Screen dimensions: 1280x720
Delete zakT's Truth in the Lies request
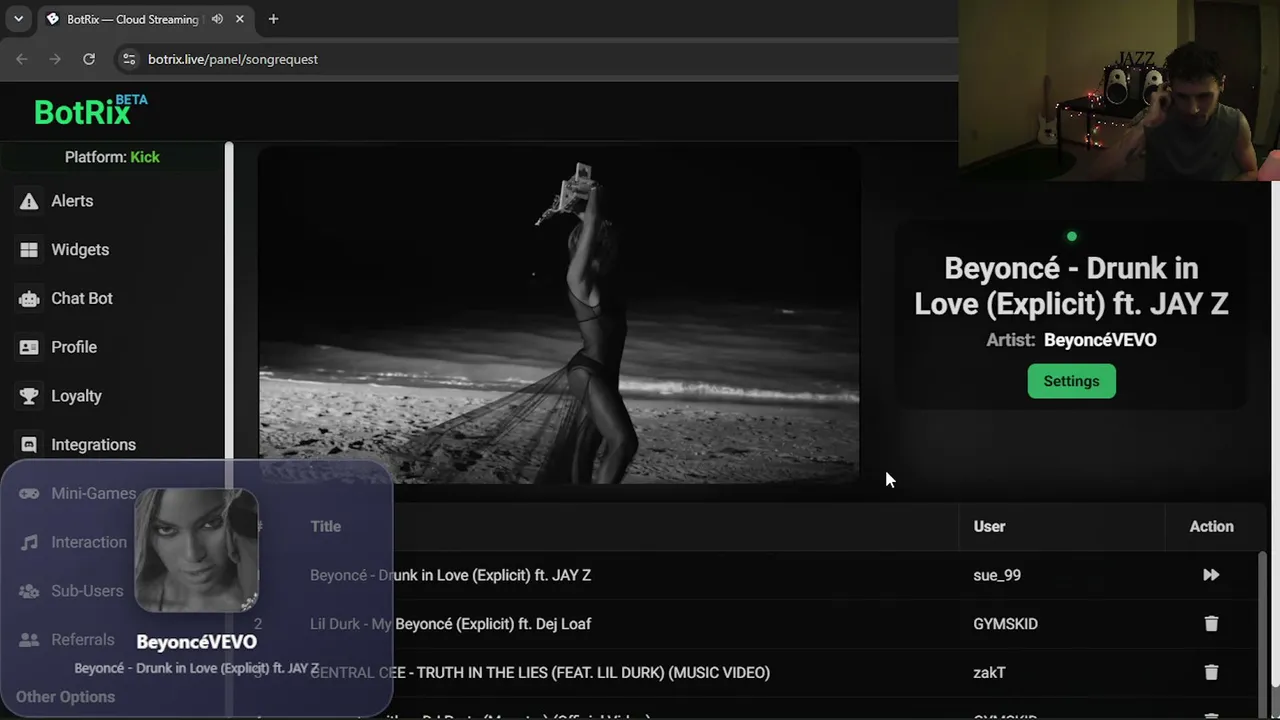(x=1211, y=673)
